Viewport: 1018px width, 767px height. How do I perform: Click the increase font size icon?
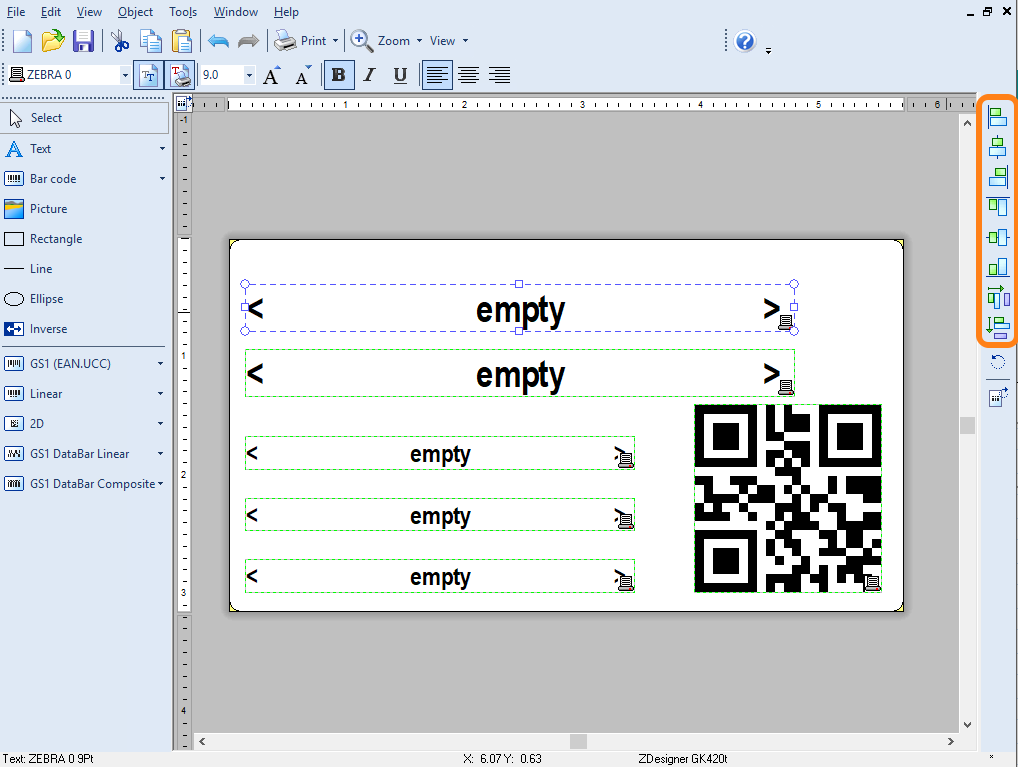point(271,75)
